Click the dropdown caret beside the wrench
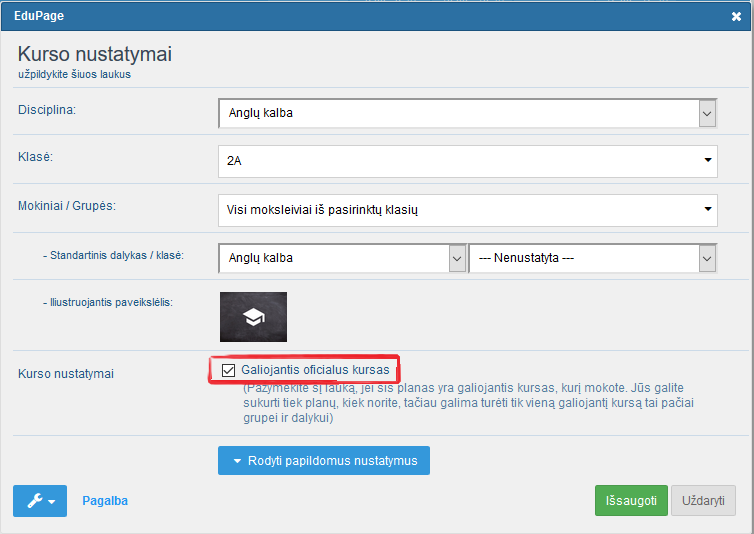This screenshot has height=534, width=754. coord(51,502)
